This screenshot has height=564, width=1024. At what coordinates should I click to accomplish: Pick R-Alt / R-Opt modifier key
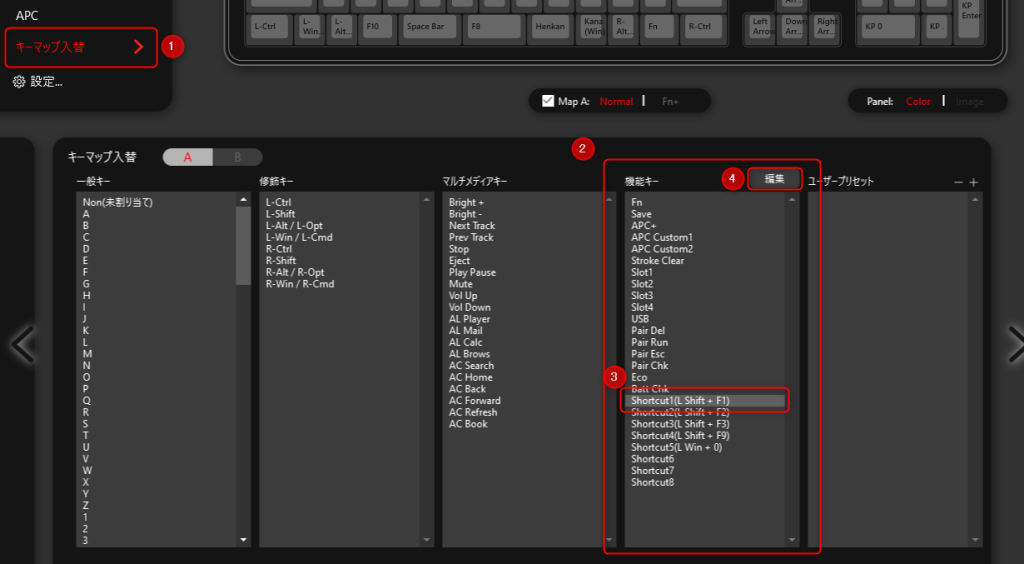293,272
